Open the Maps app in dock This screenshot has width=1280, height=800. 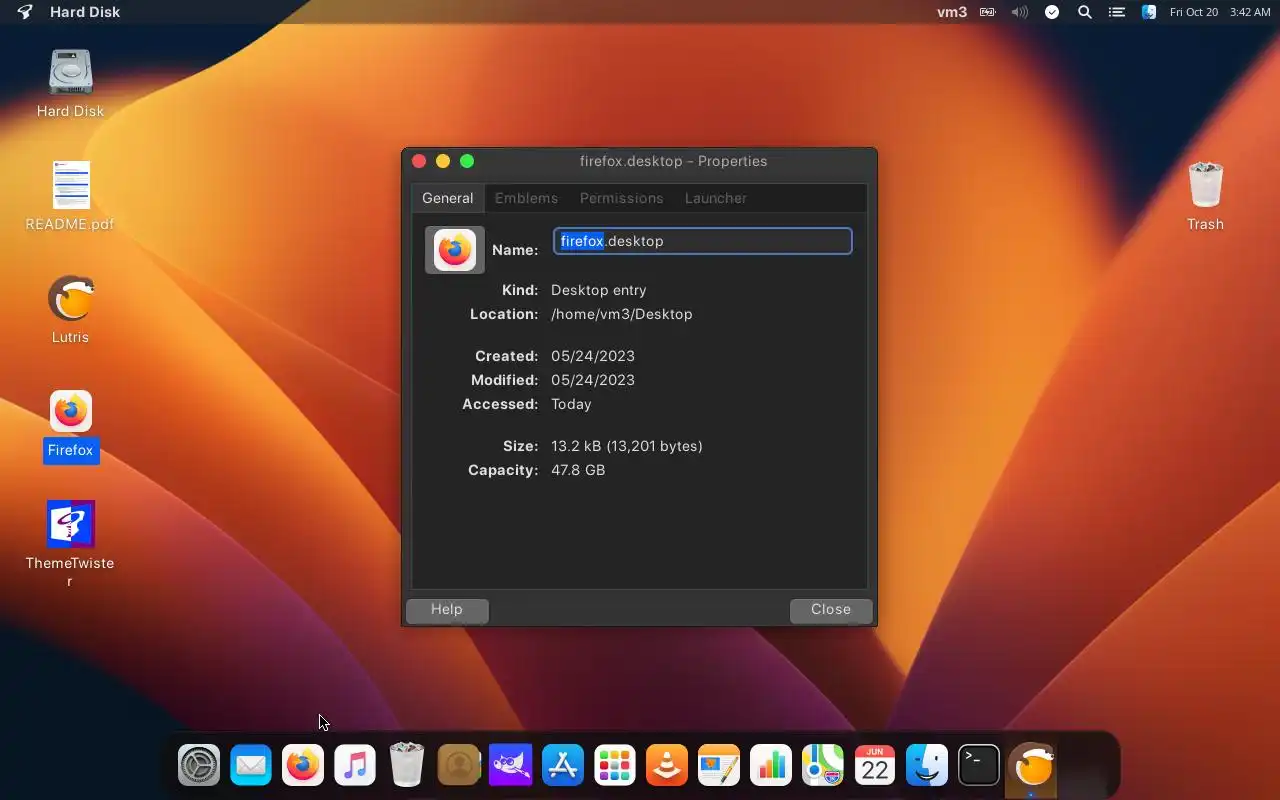pos(823,767)
